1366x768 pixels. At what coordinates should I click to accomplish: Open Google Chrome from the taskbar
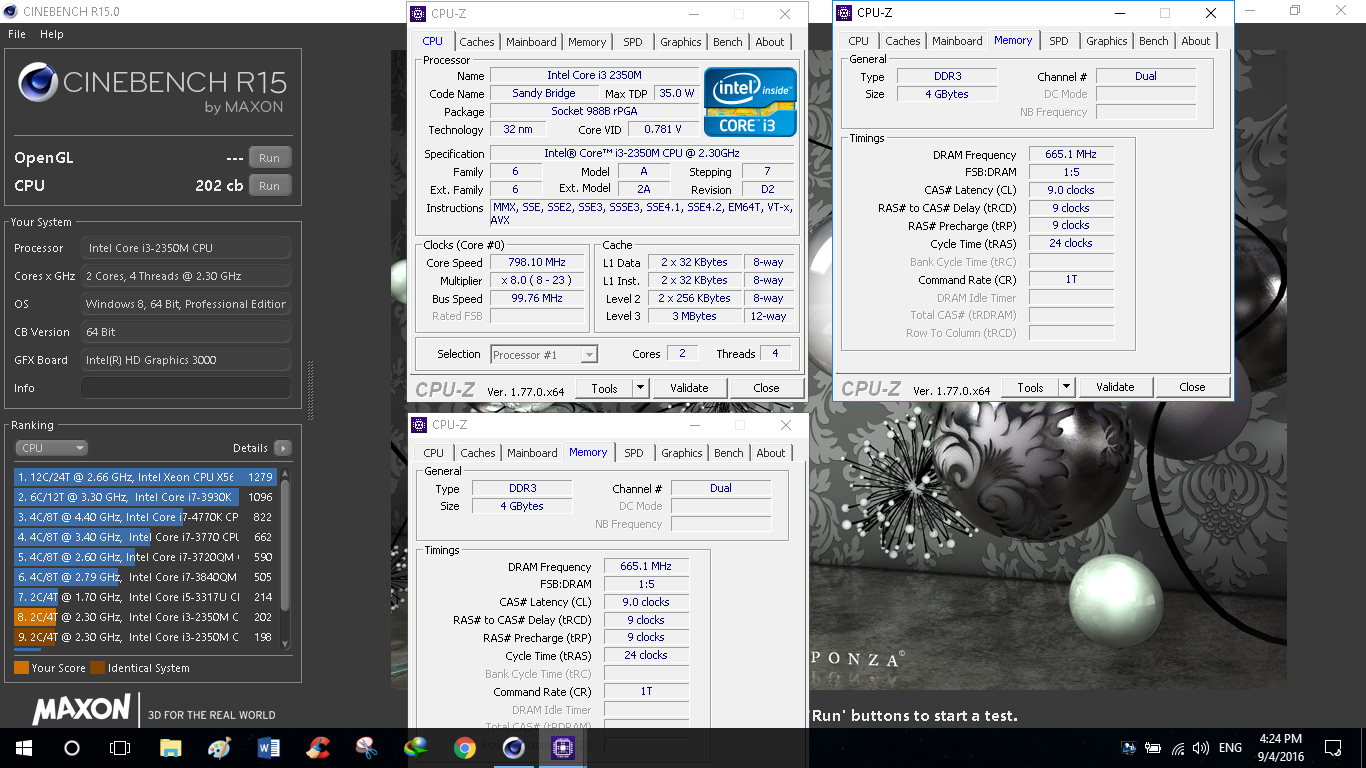[x=465, y=748]
